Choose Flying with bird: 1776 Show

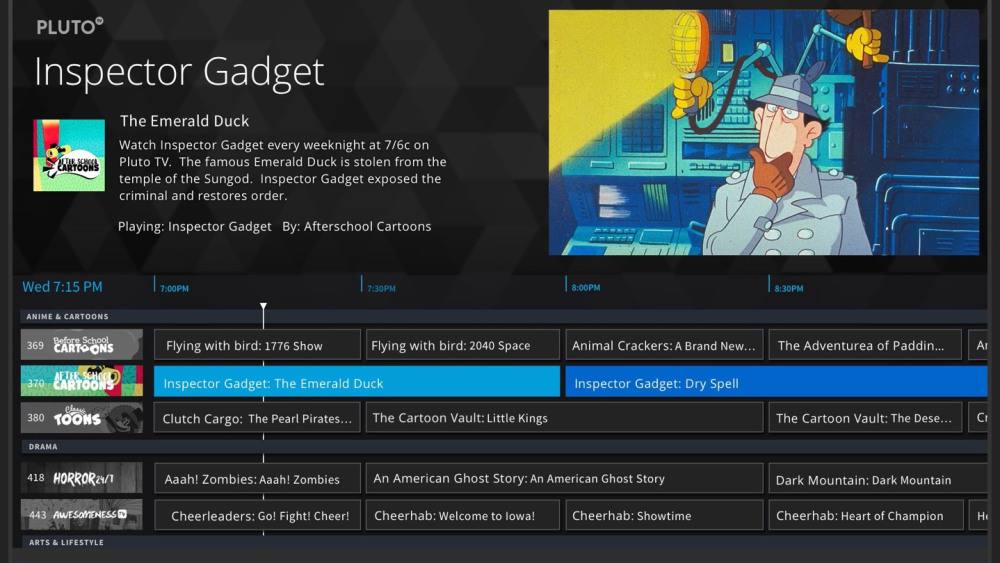click(257, 345)
